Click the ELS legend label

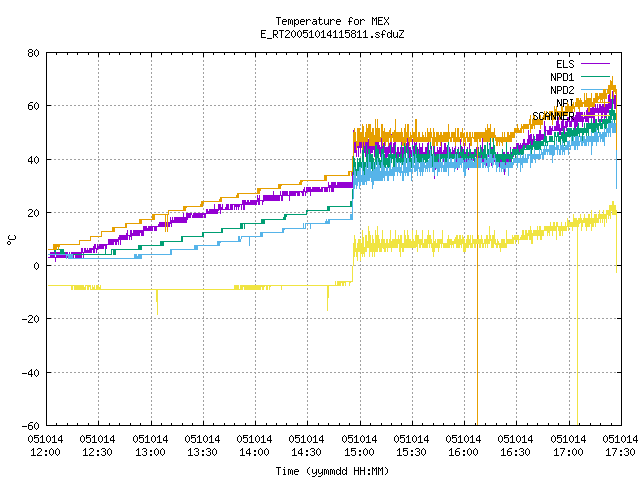tap(565, 64)
